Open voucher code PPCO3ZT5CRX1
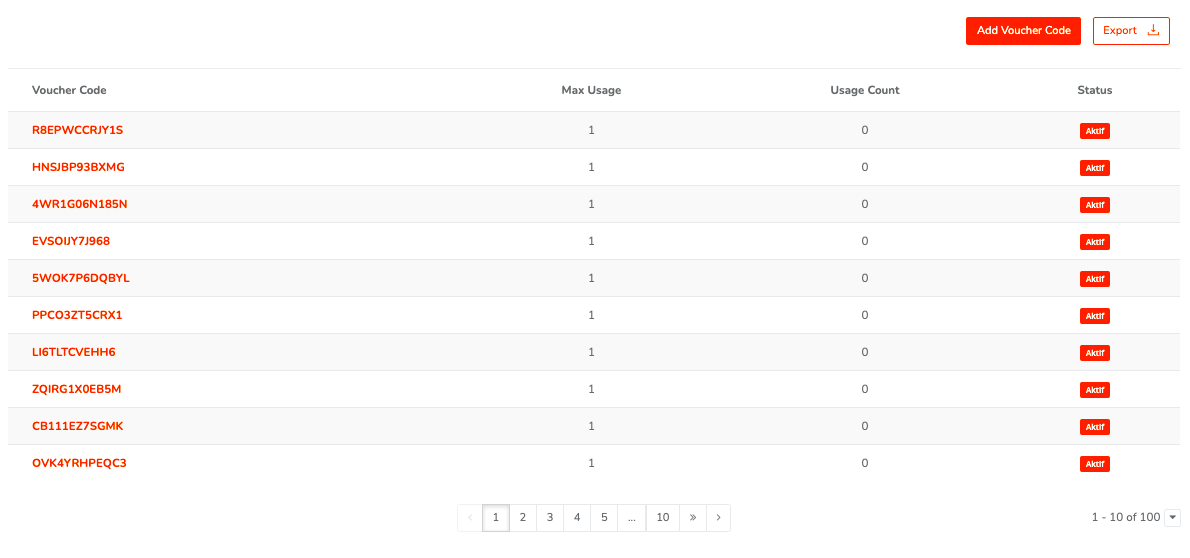The height and width of the screenshot is (558, 1190). [x=77, y=315]
